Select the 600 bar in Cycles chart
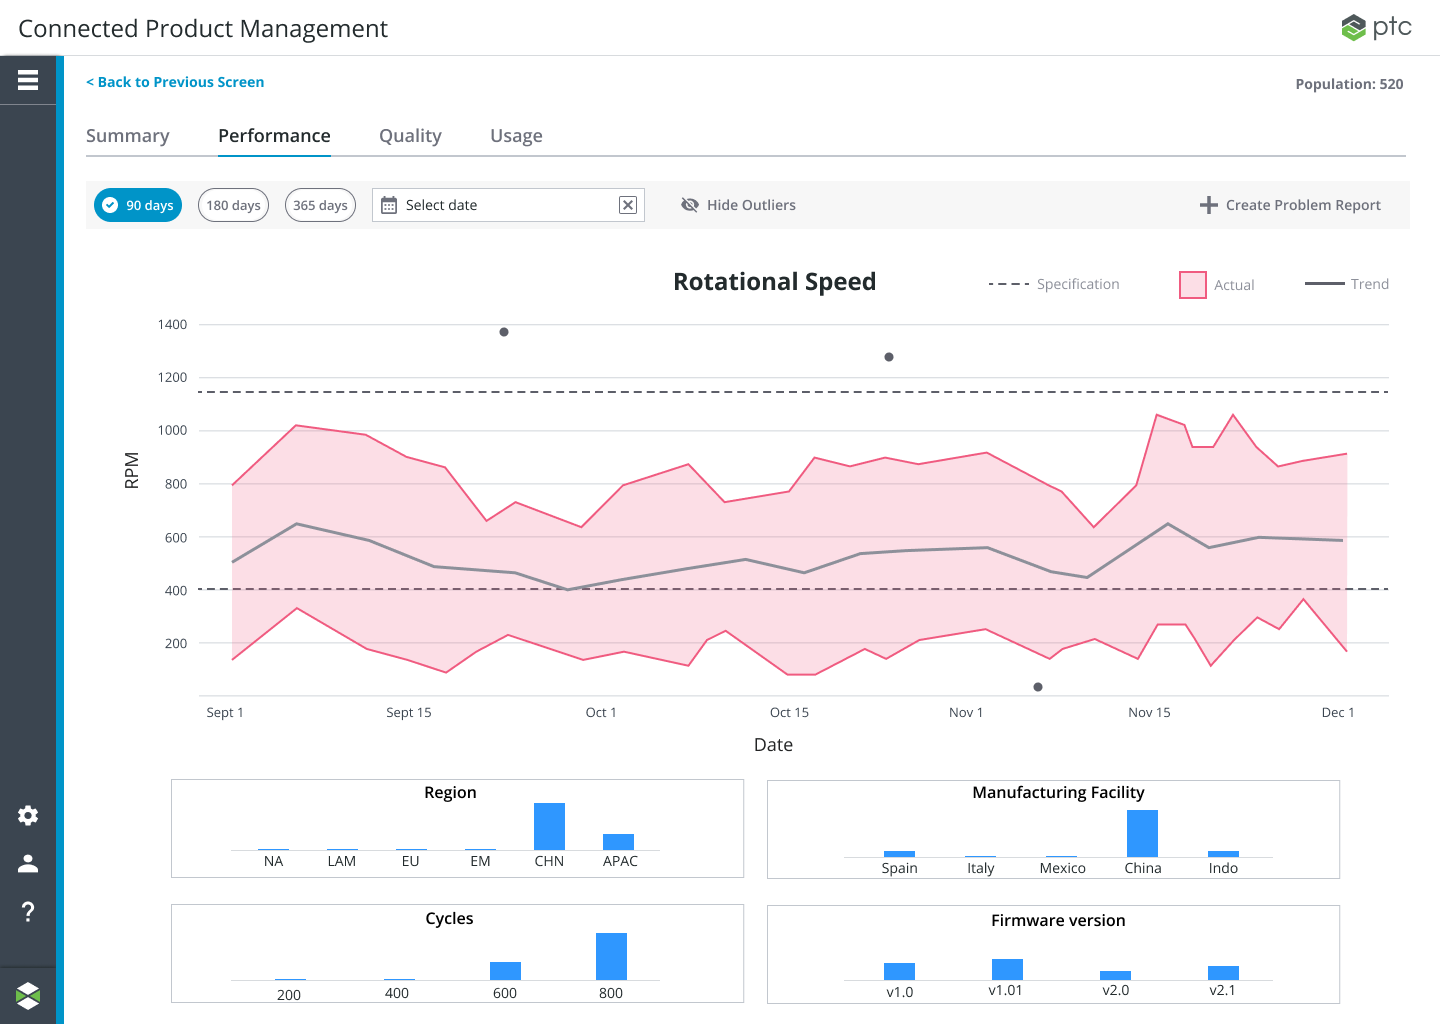This screenshot has width=1440, height=1024. click(x=505, y=971)
